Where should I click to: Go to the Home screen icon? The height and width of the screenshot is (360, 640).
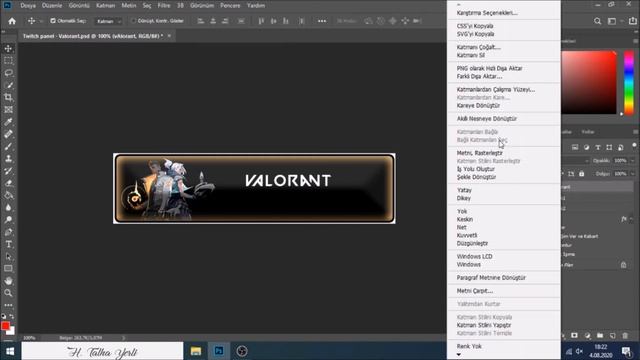(x=12, y=21)
